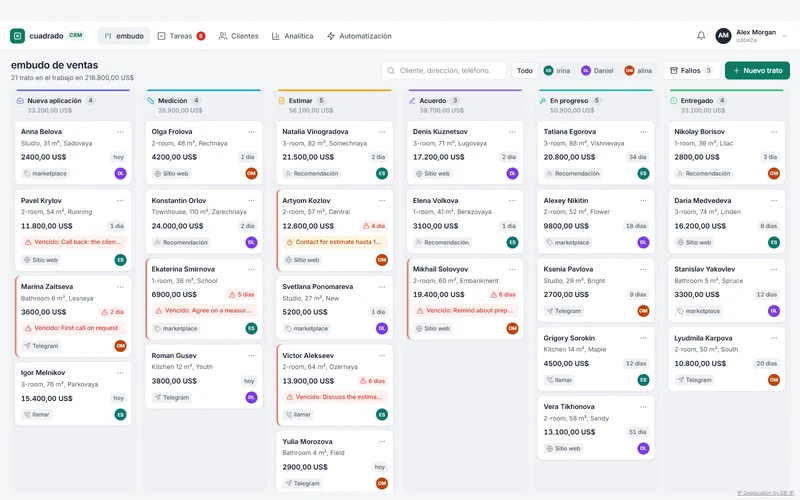Screen dimensions: 800x500
Task: Open the 'First call on request' overdue alert
Action: click(x=73, y=328)
